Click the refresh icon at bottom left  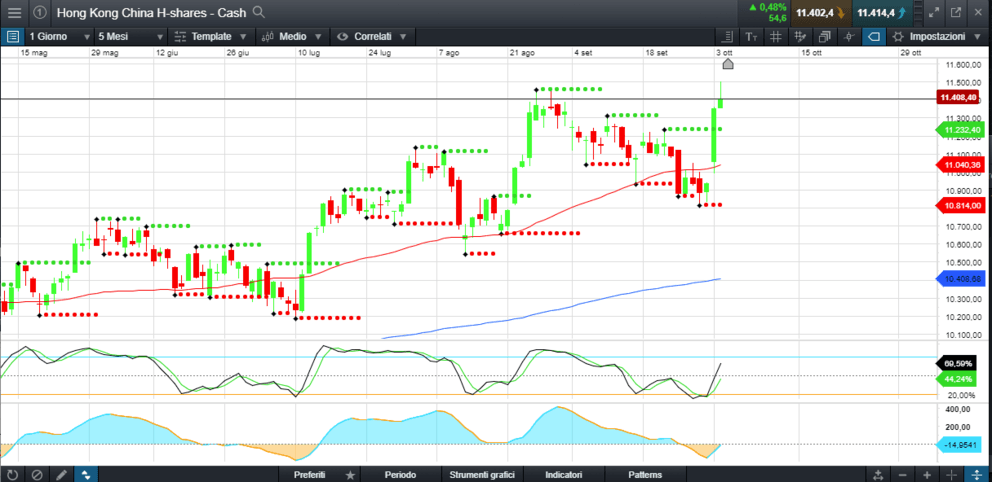[x=13, y=474]
